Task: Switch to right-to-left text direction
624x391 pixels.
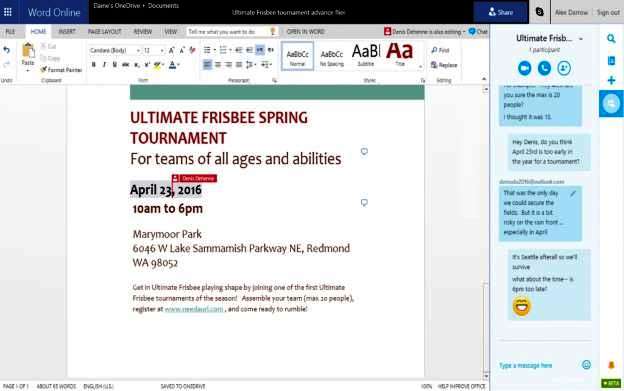Action: click(x=271, y=50)
